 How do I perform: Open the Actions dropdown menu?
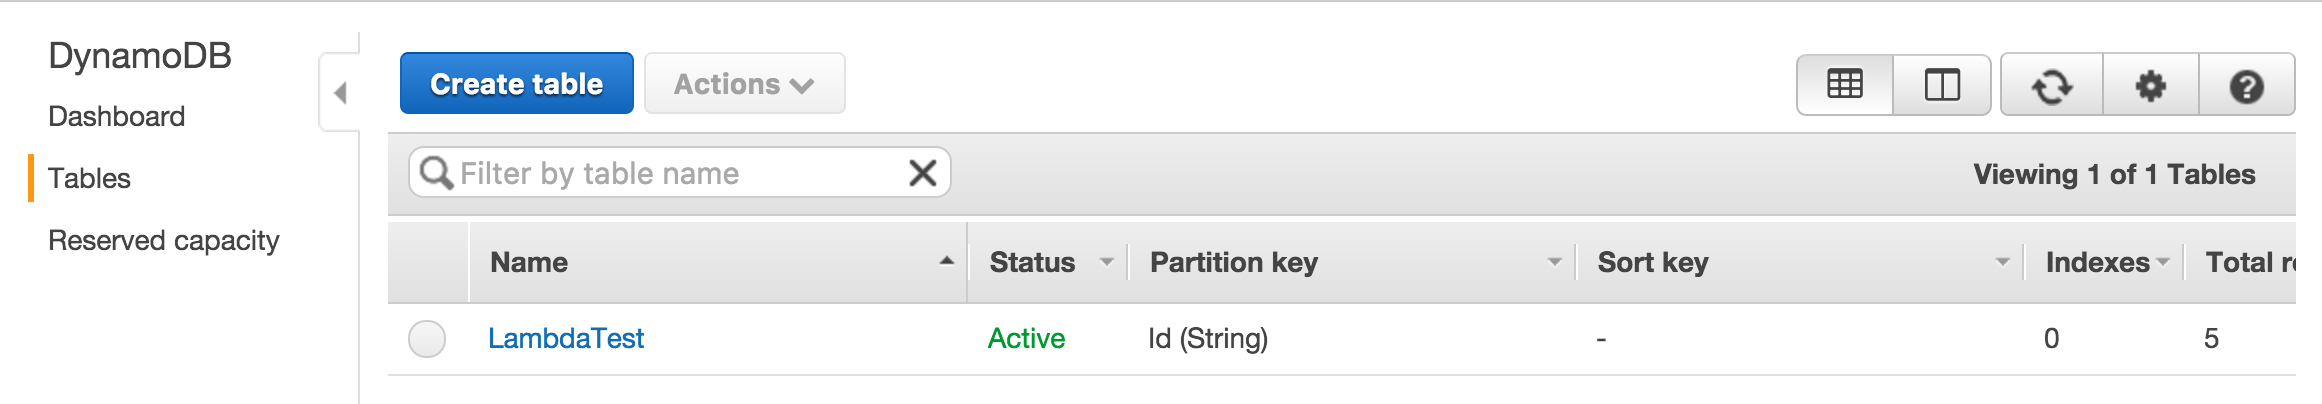[x=744, y=84]
